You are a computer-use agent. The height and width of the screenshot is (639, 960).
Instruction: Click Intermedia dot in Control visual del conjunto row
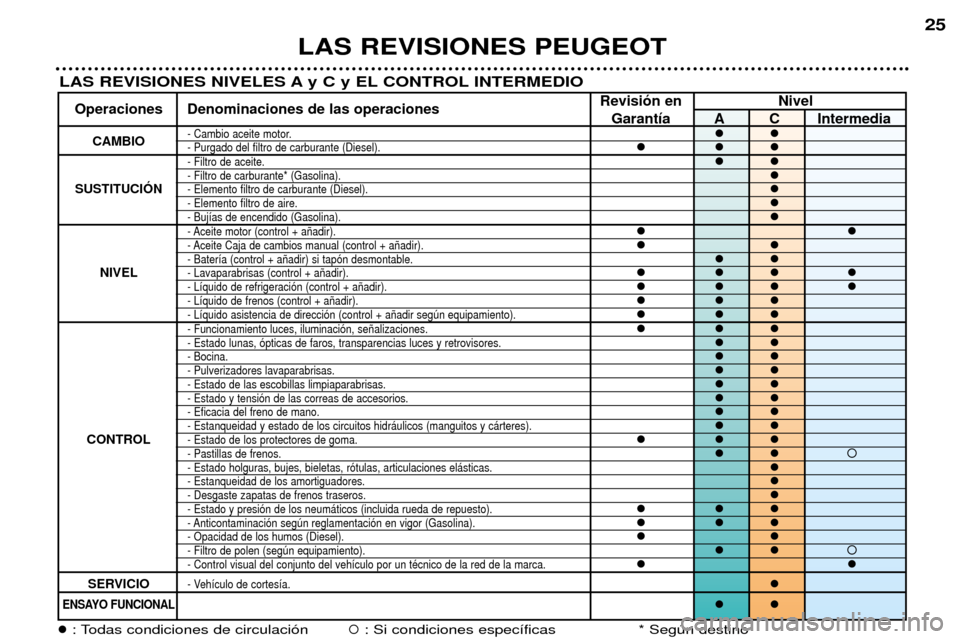(x=852, y=564)
